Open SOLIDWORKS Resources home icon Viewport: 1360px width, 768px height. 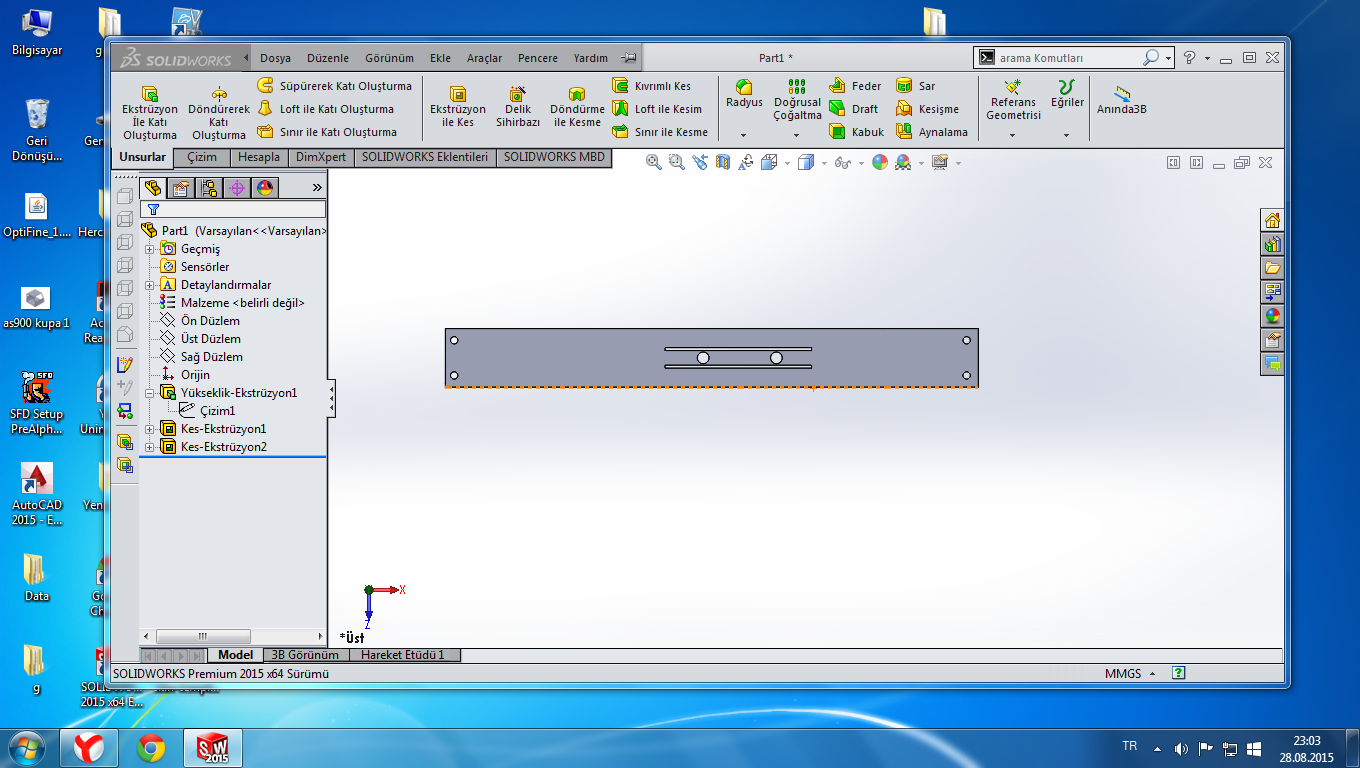(x=1272, y=220)
